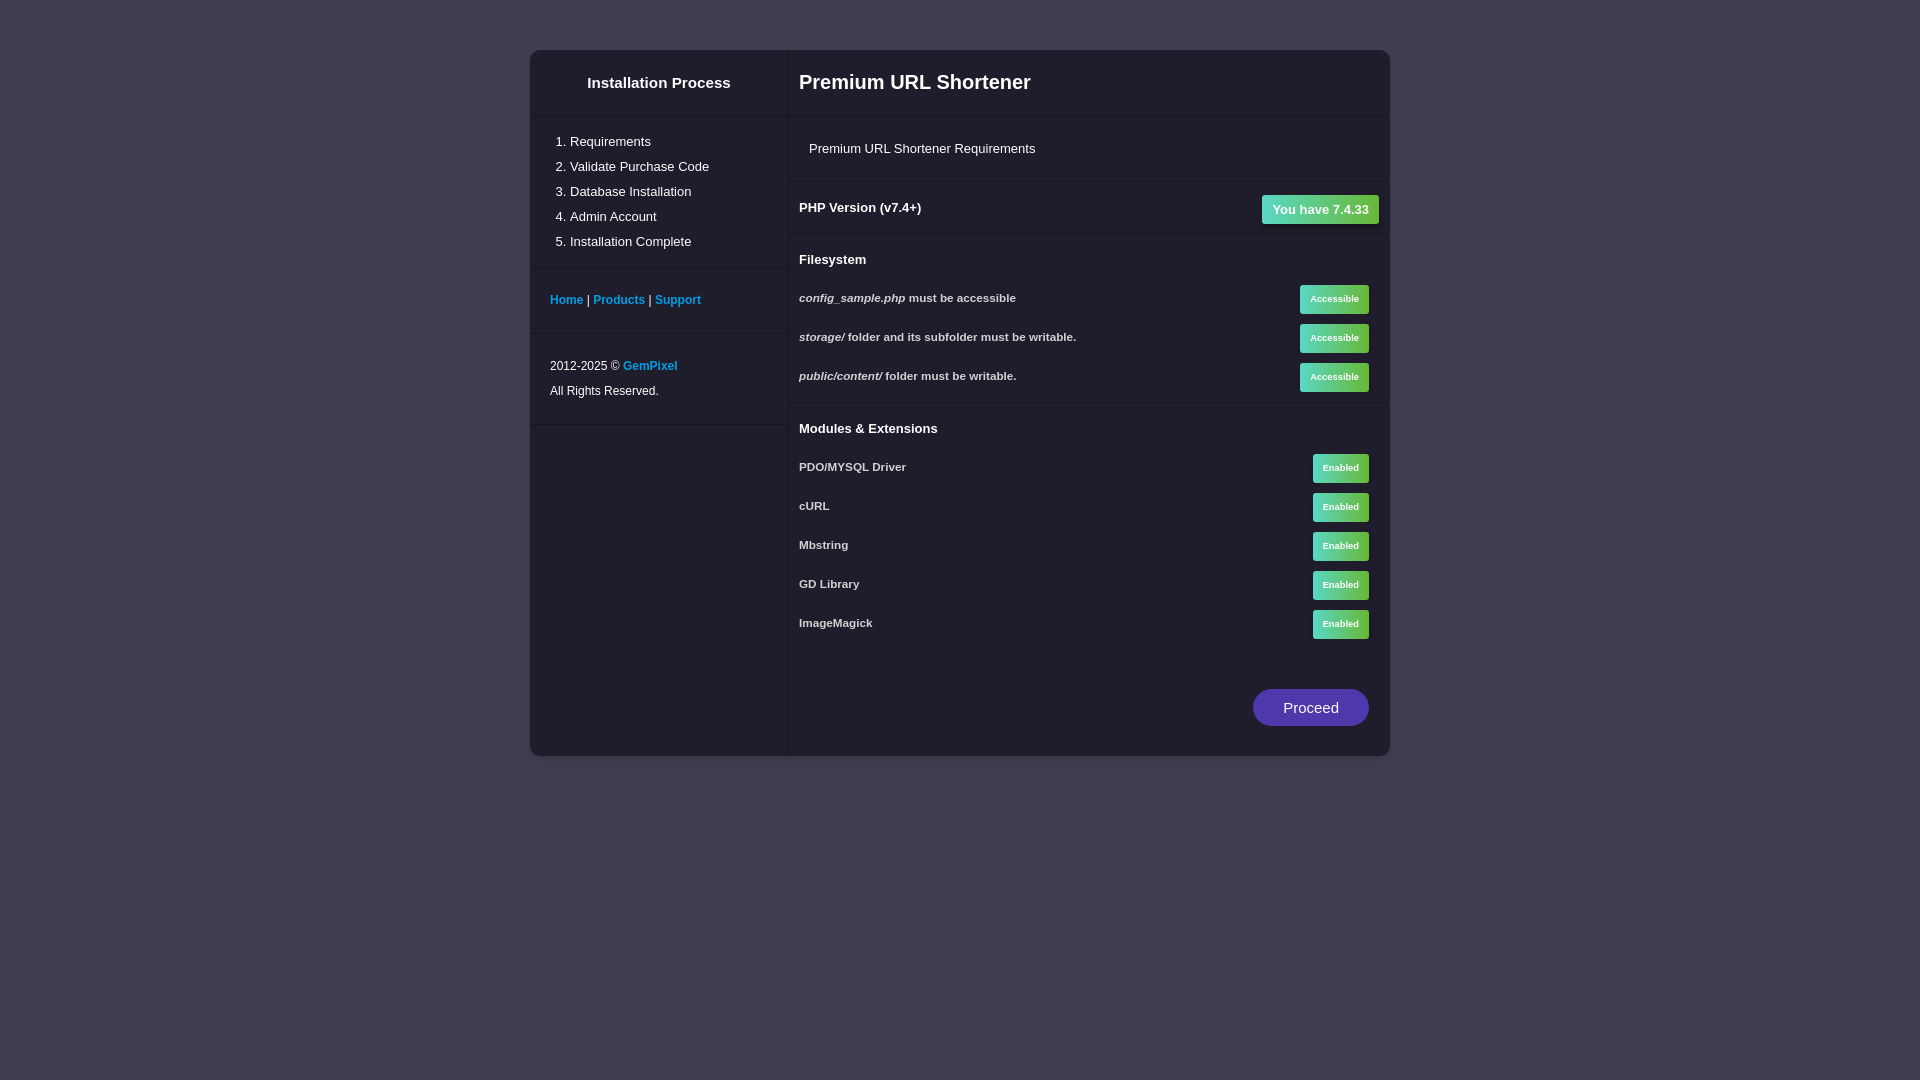Click the Filesystem section heading
The height and width of the screenshot is (1080, 1920).
pos(832,260)
